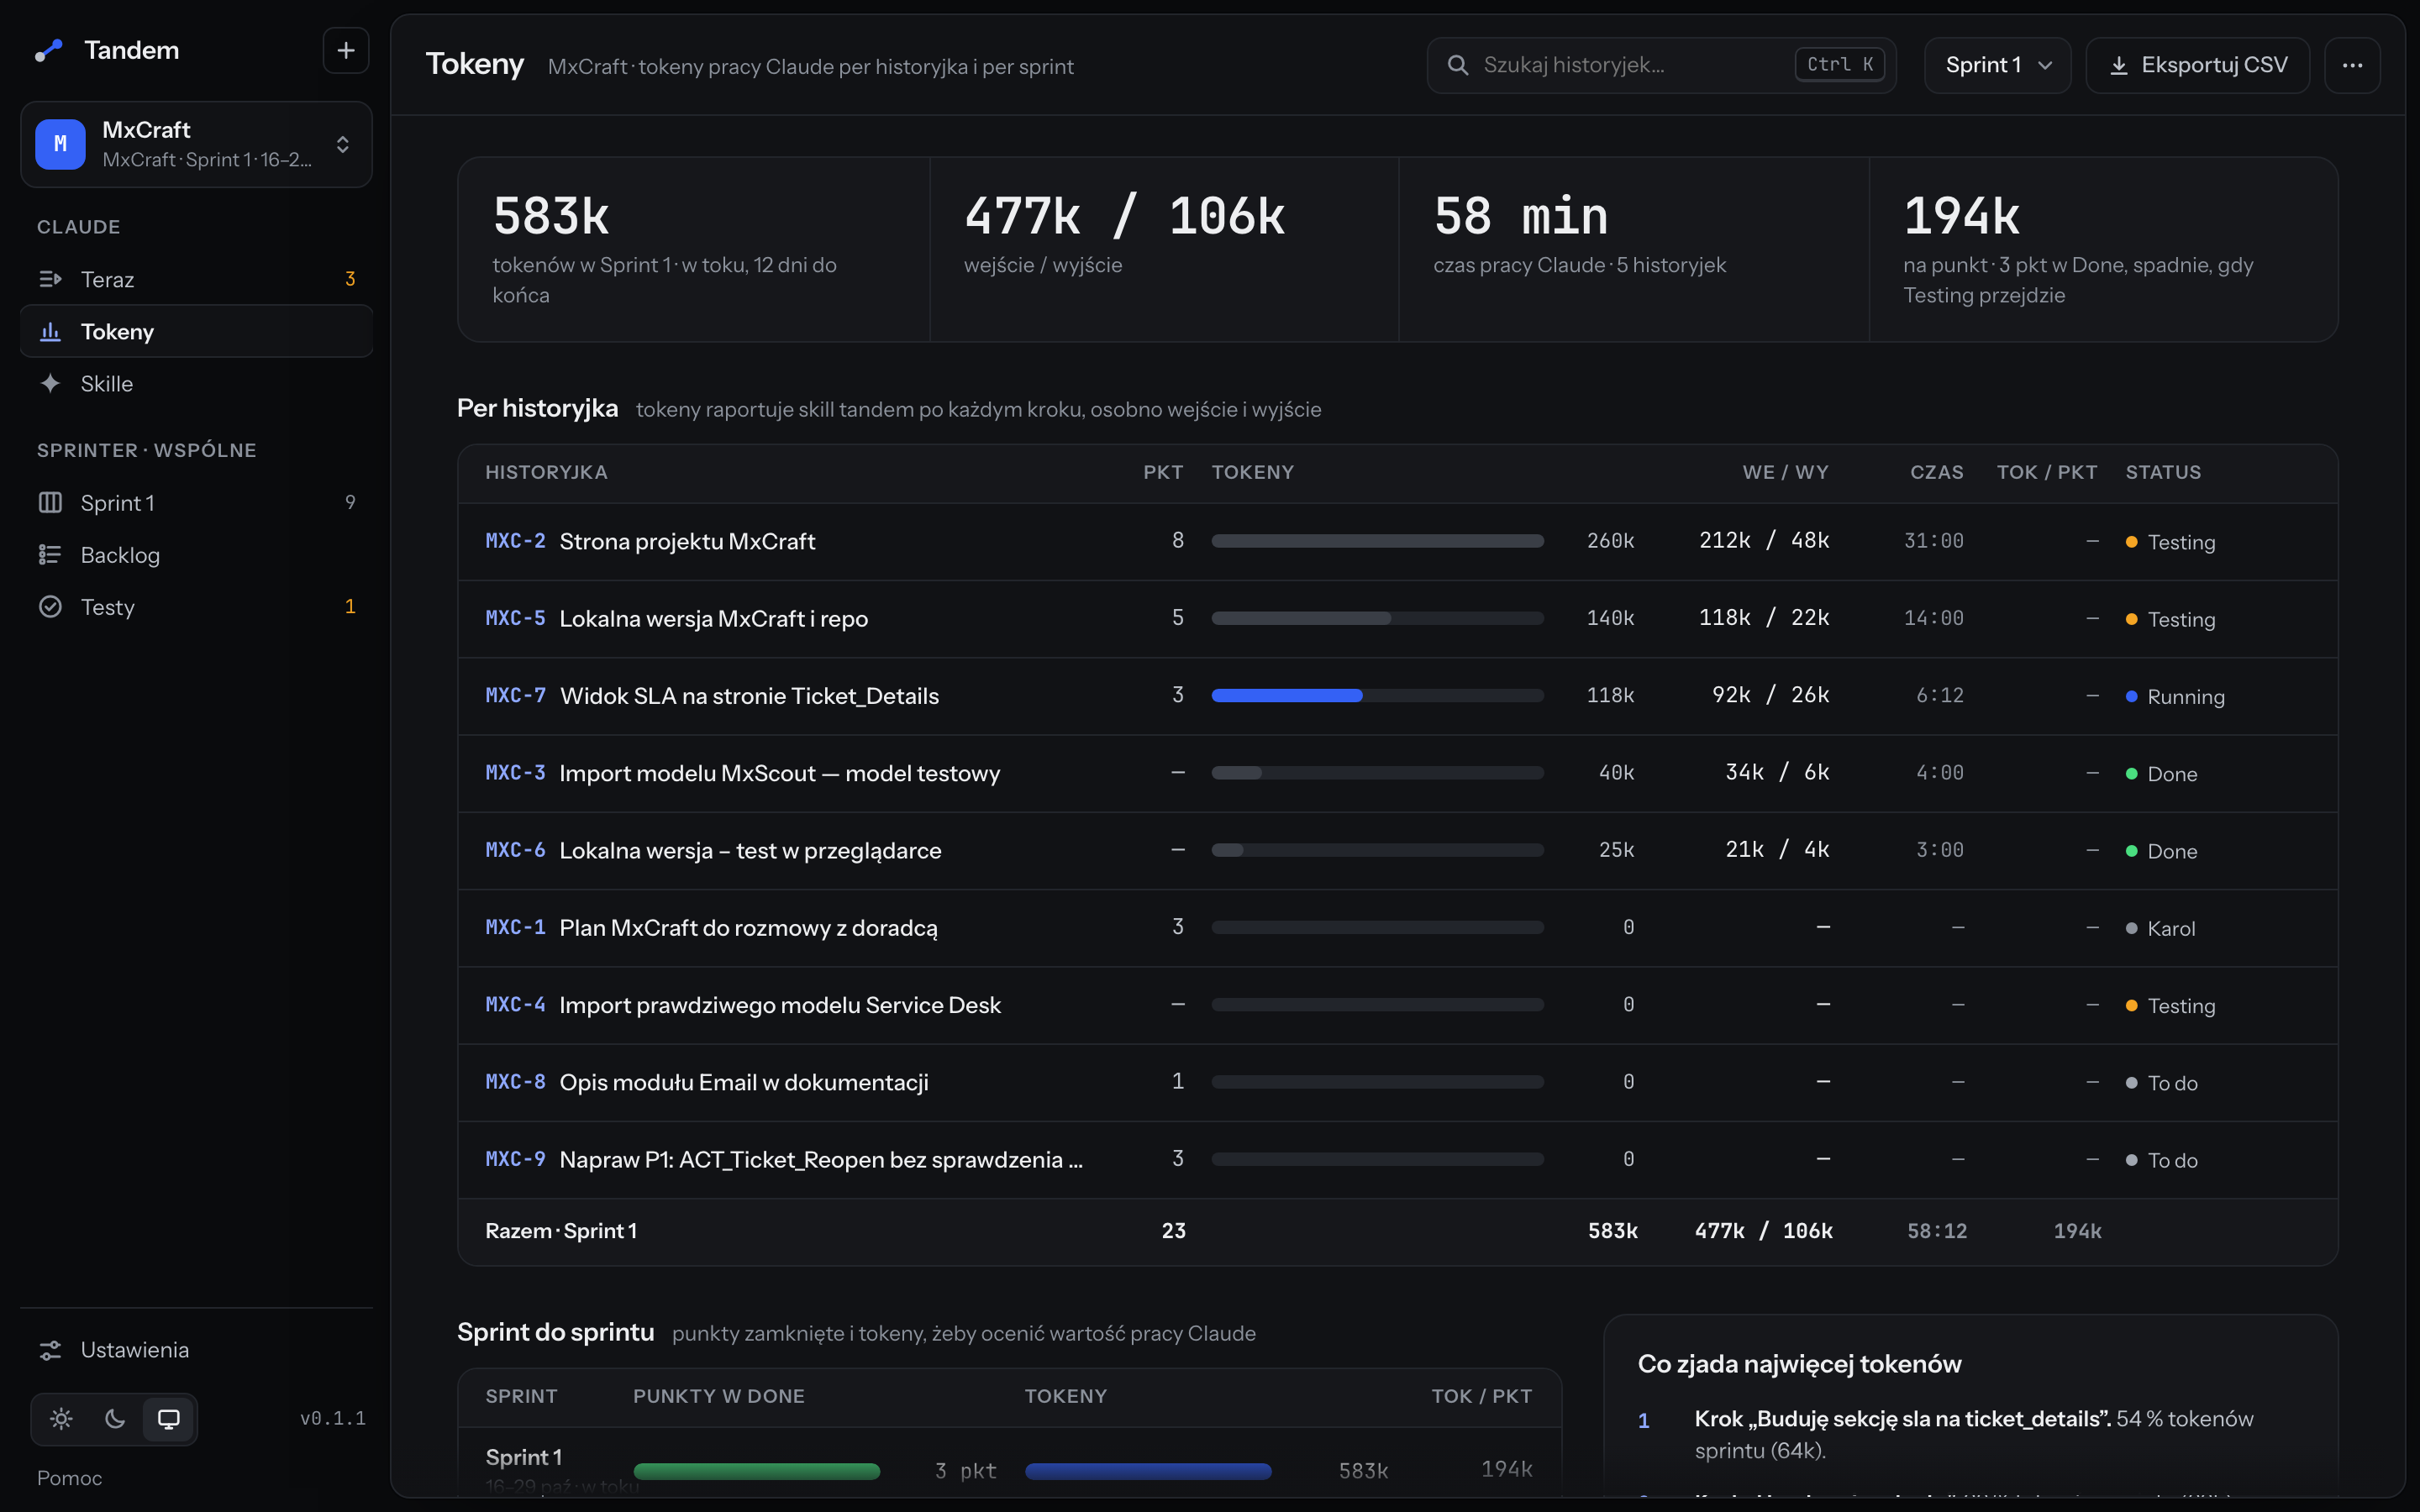Open story MXC-3 Import modelu MxScout
2420x1512 pixels.
click(x=1397, y=773)
